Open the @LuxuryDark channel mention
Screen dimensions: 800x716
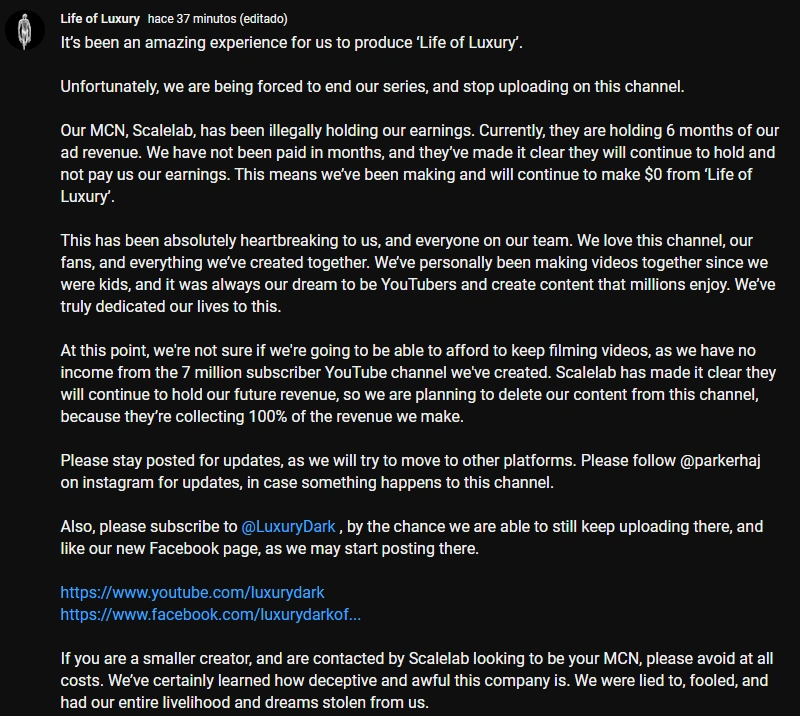point(288,527)
